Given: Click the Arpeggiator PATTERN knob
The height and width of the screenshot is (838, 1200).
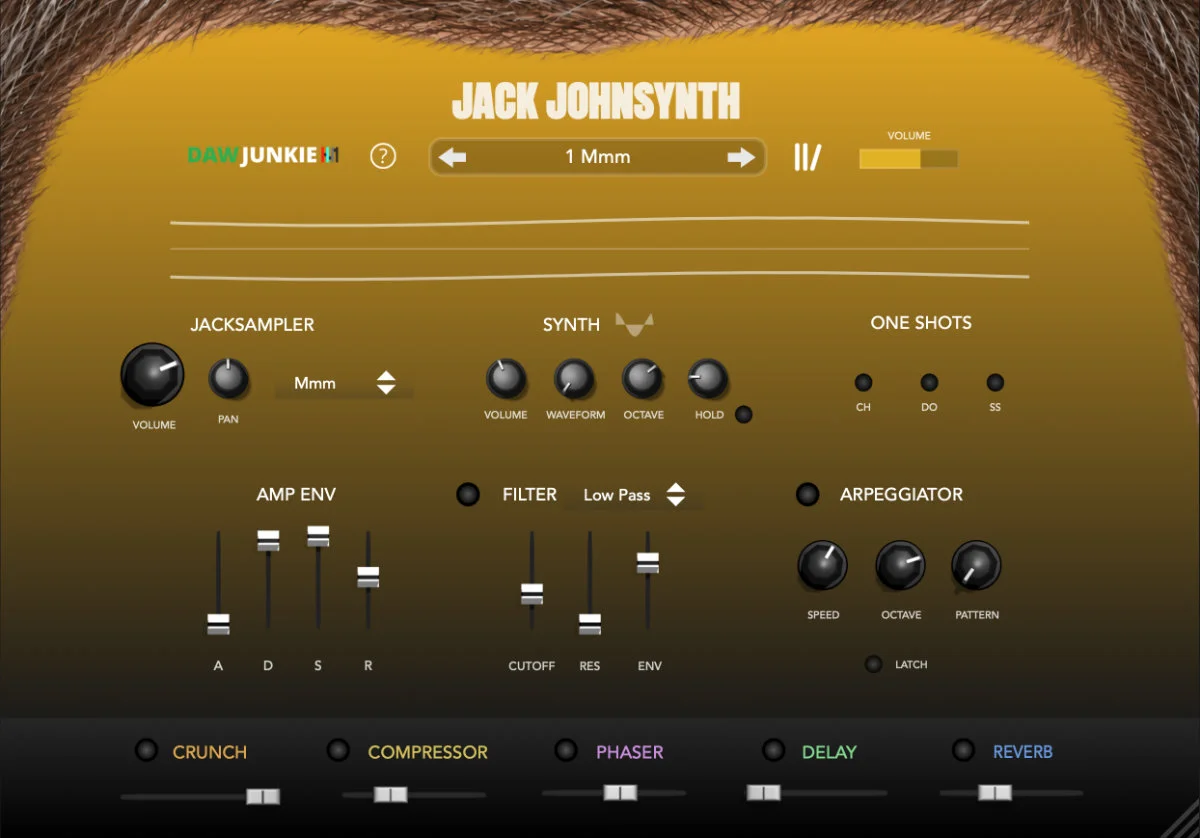Looking at the screenshot, I should coord(976,566).
